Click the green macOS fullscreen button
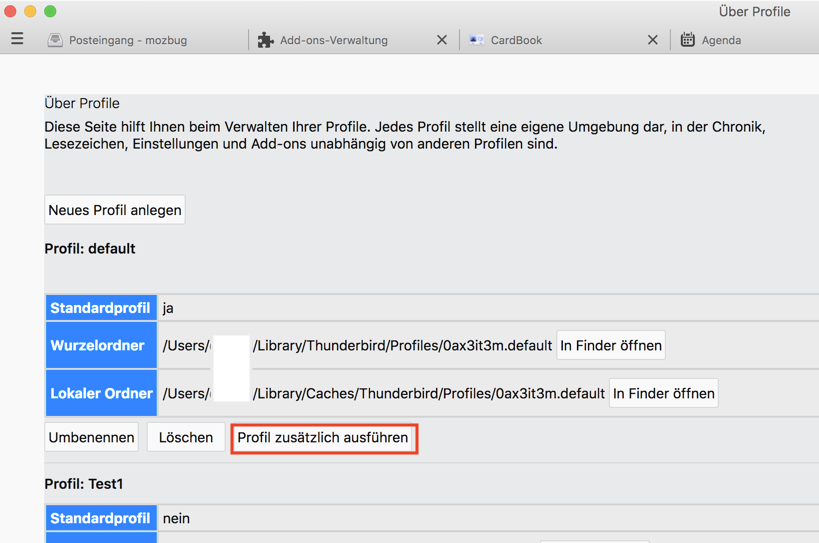The image size is (819, 543). click(x=50, y=11)
